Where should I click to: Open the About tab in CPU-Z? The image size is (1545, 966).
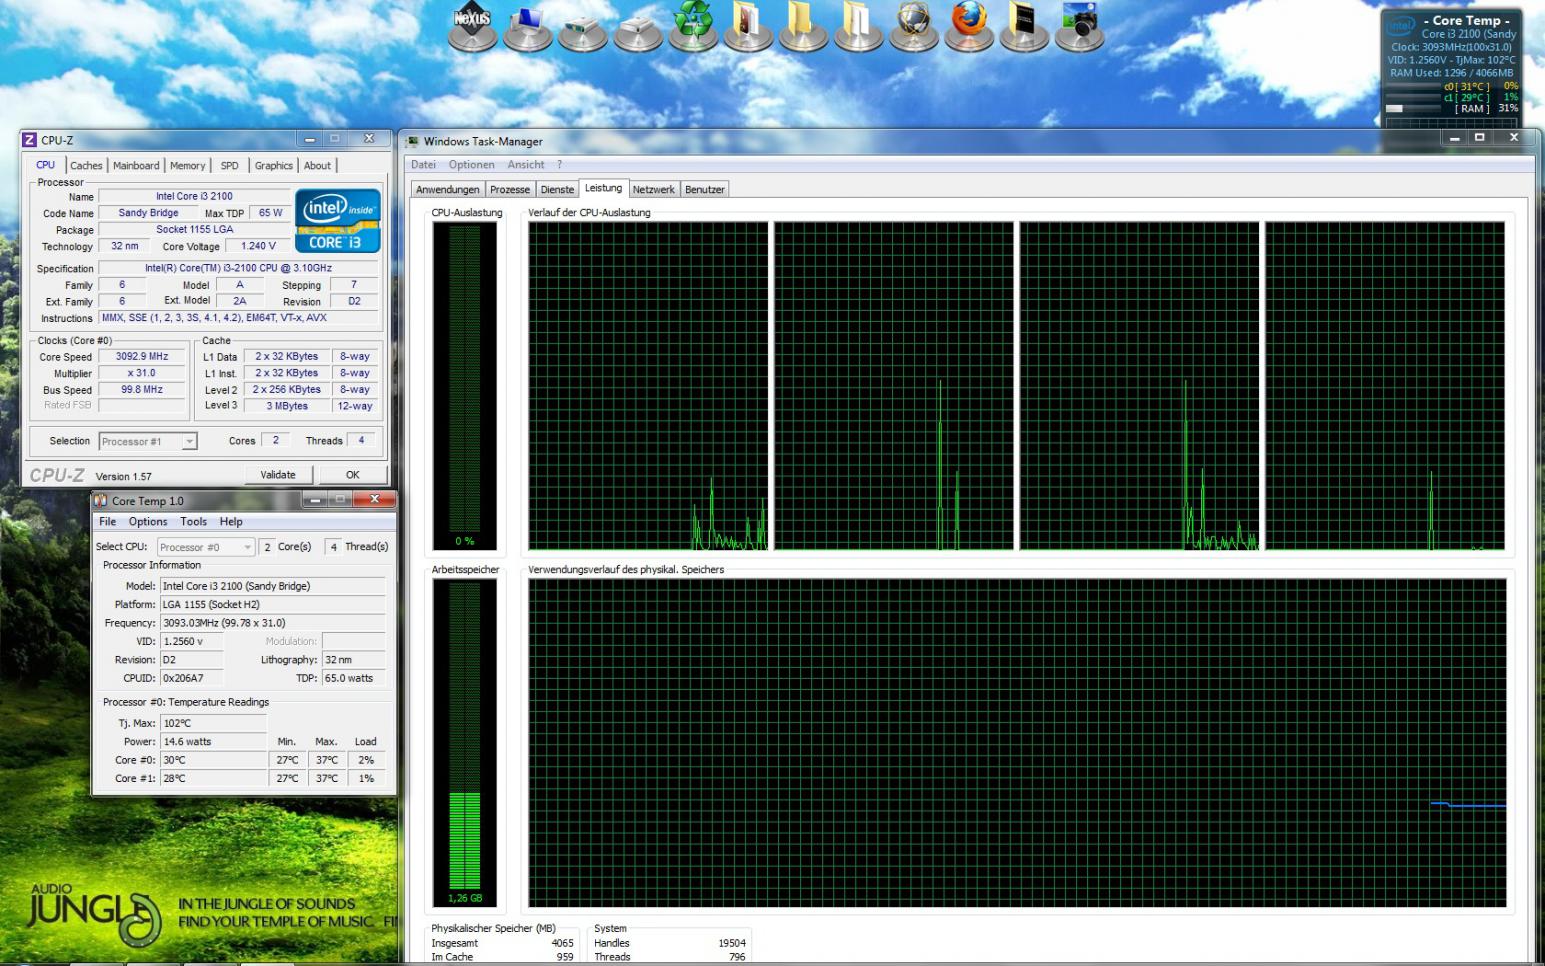coord(317,166)
